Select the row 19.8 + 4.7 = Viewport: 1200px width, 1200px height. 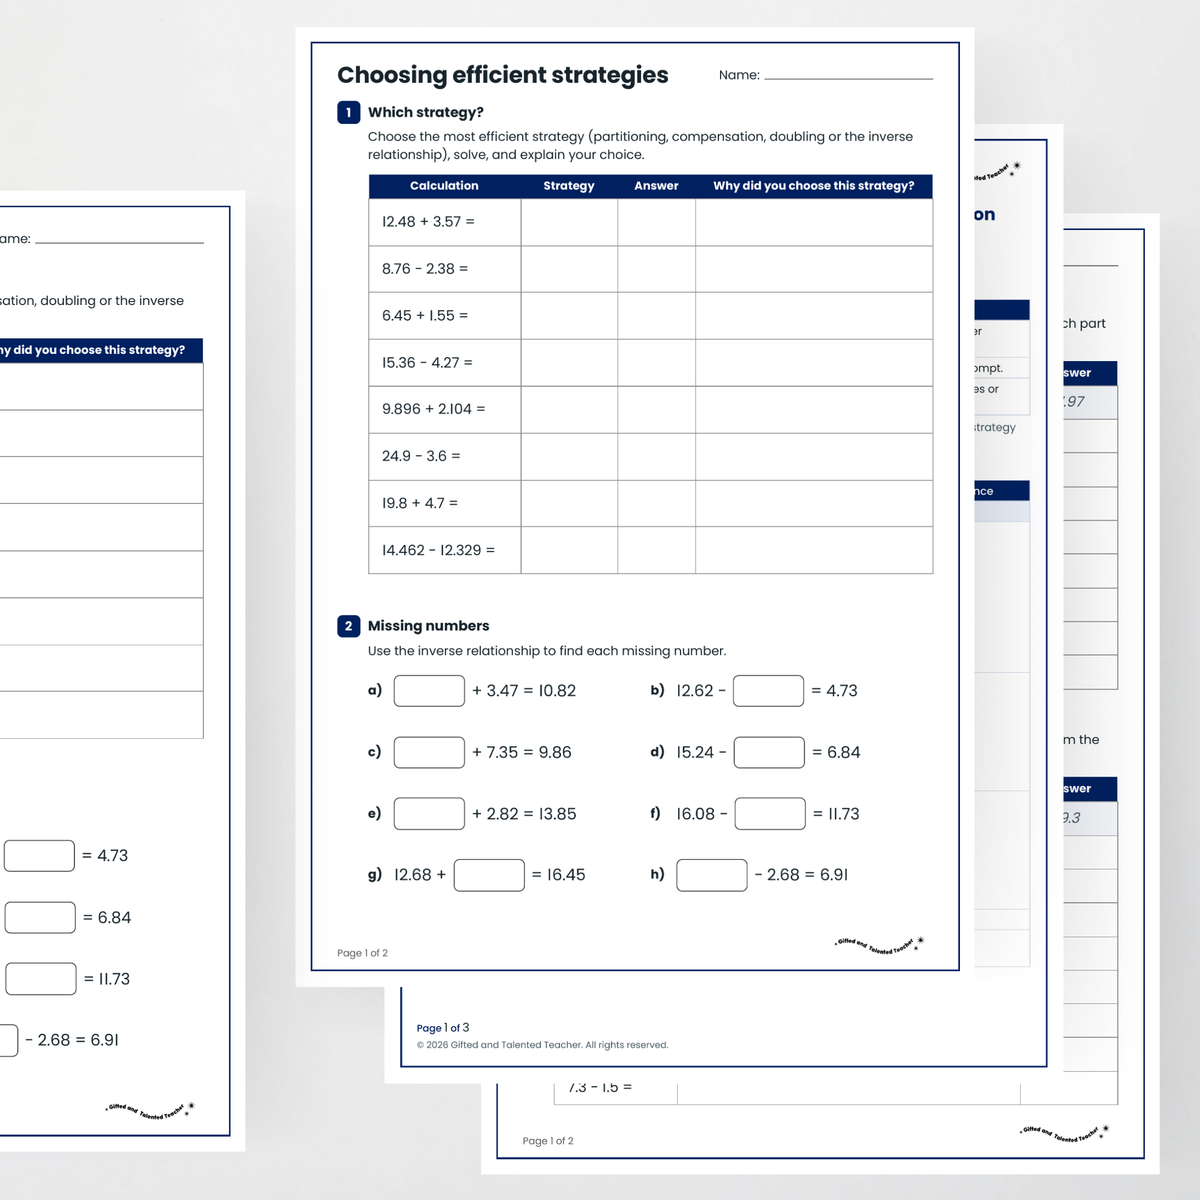651,503
